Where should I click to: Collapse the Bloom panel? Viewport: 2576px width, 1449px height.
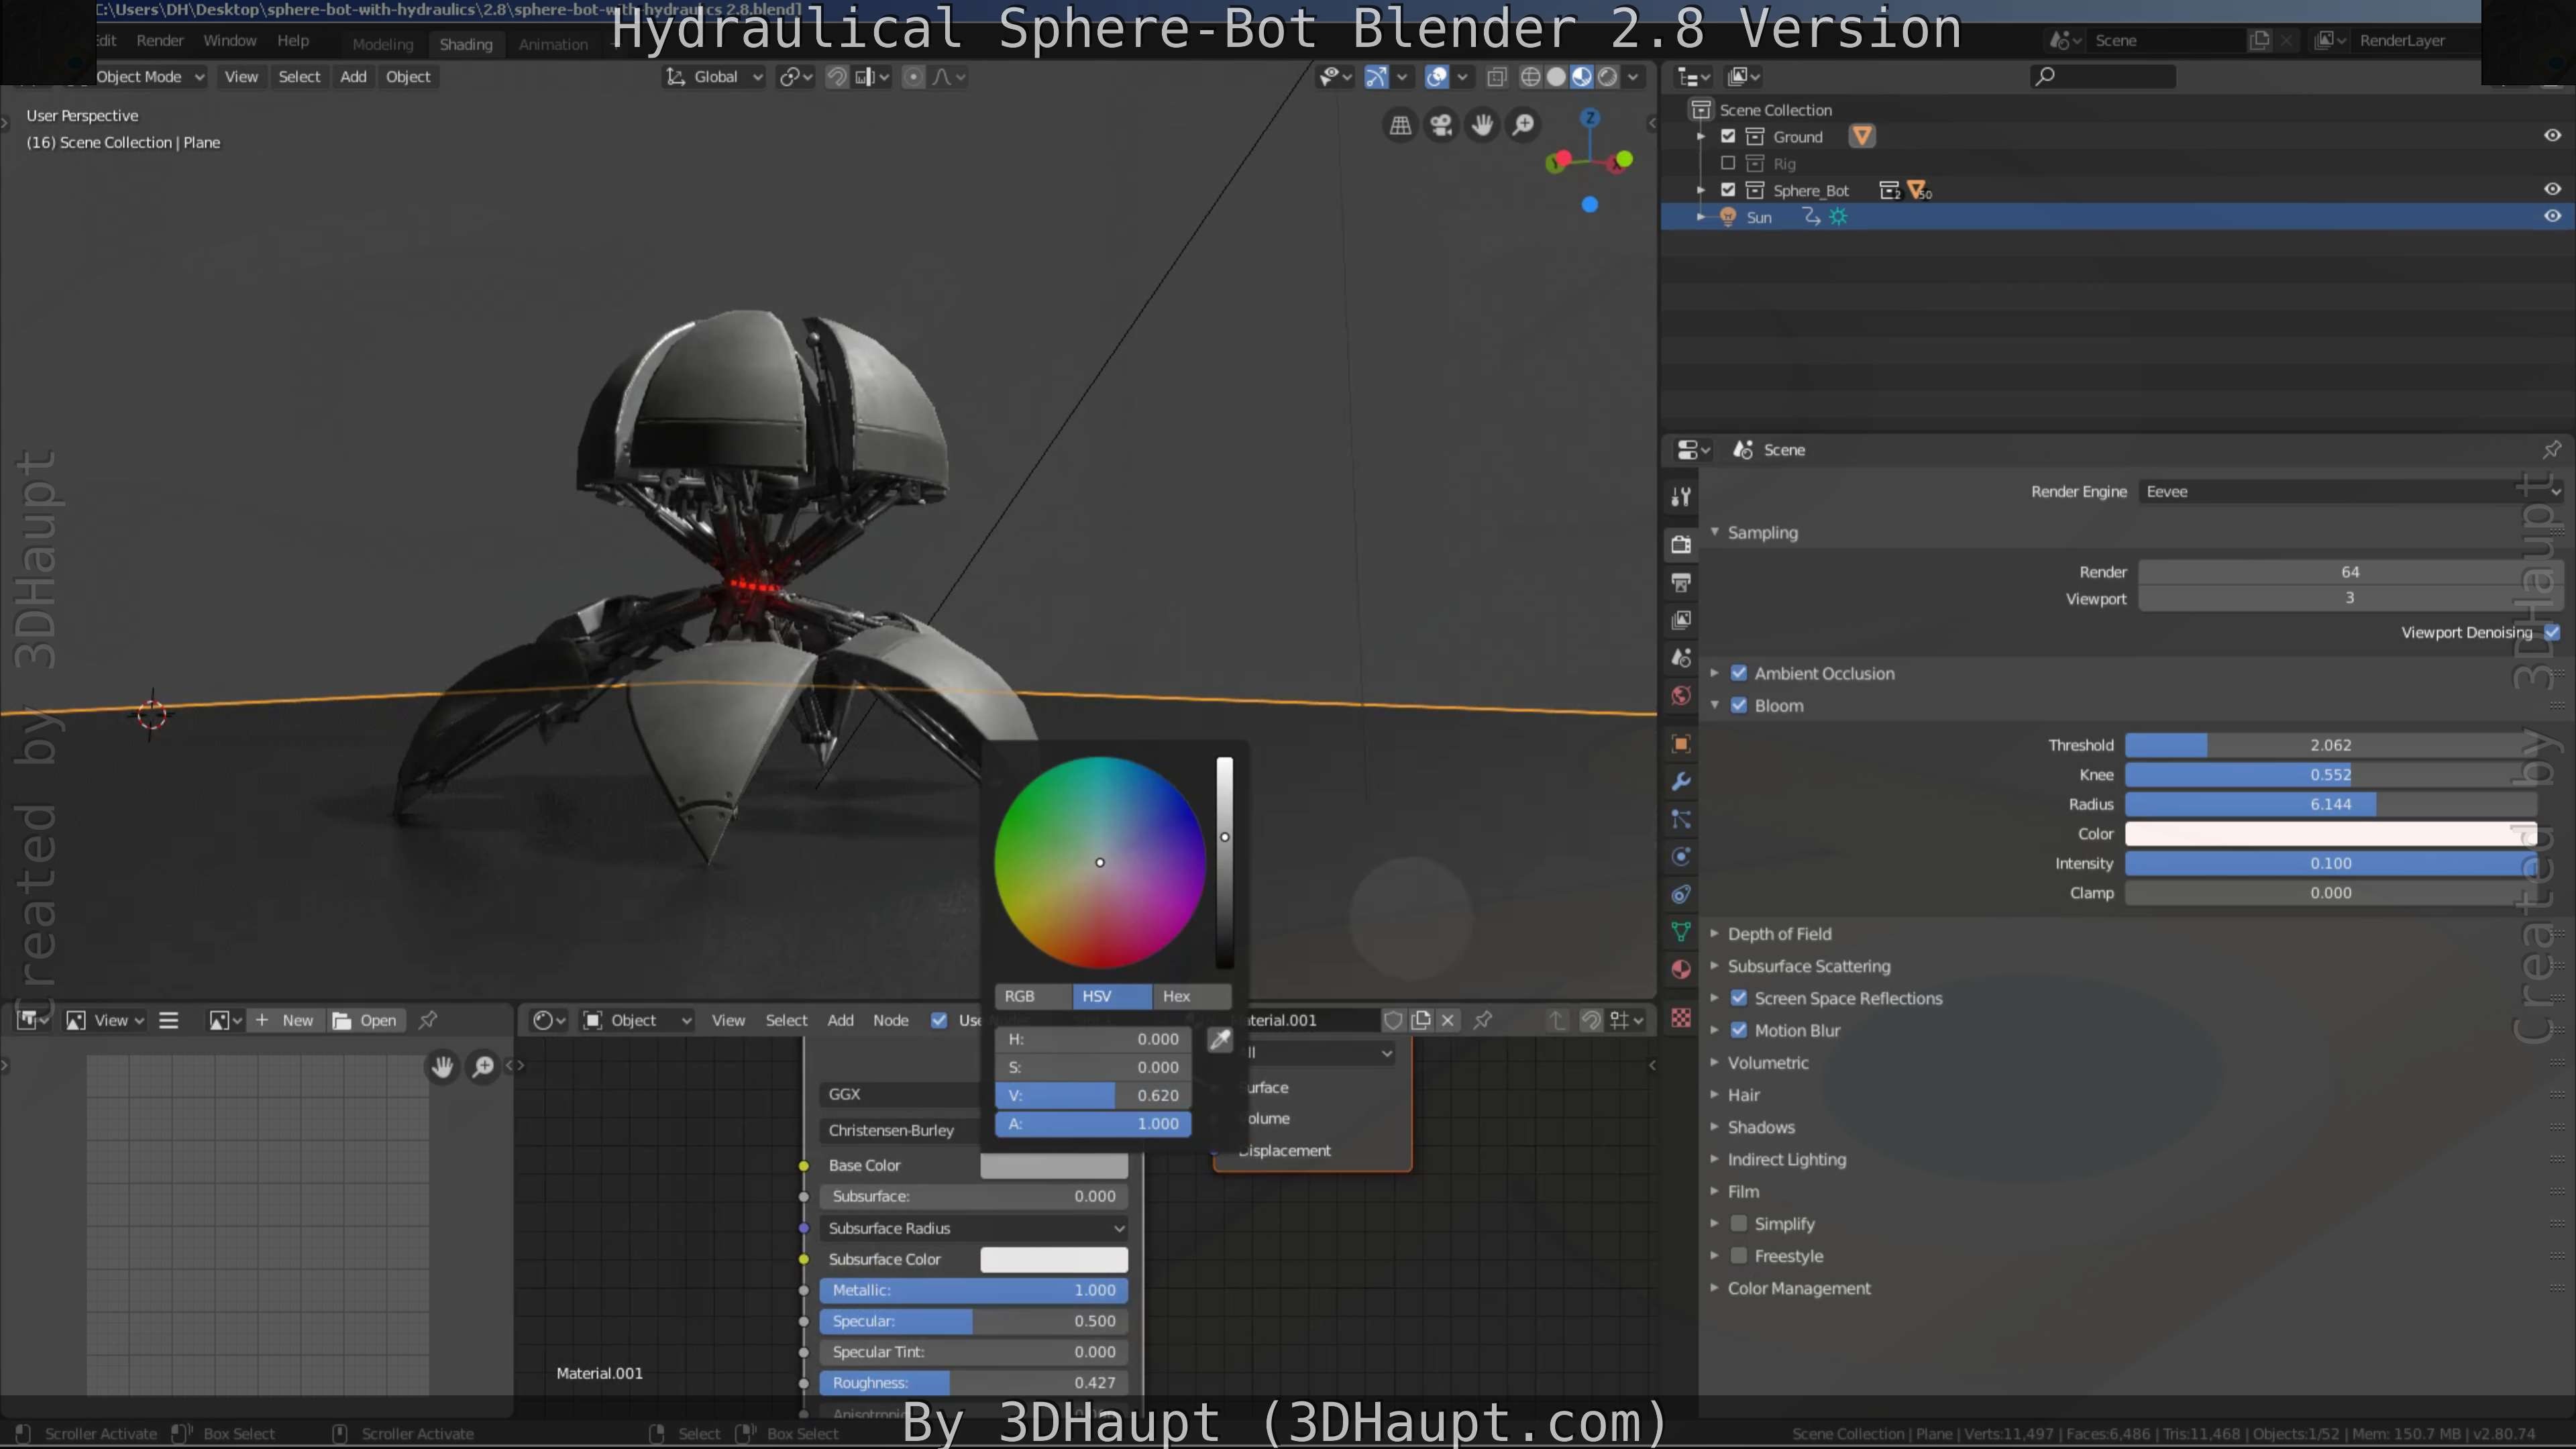pyautogui.click(x=1714, y=705)
